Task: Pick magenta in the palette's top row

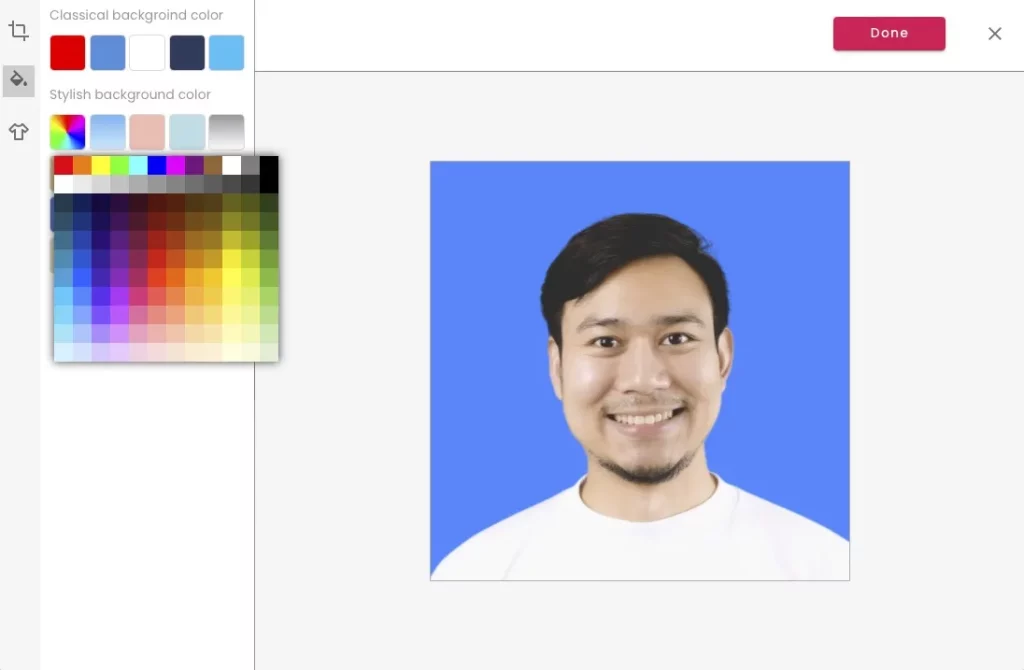Action: (x=175, y=165)
